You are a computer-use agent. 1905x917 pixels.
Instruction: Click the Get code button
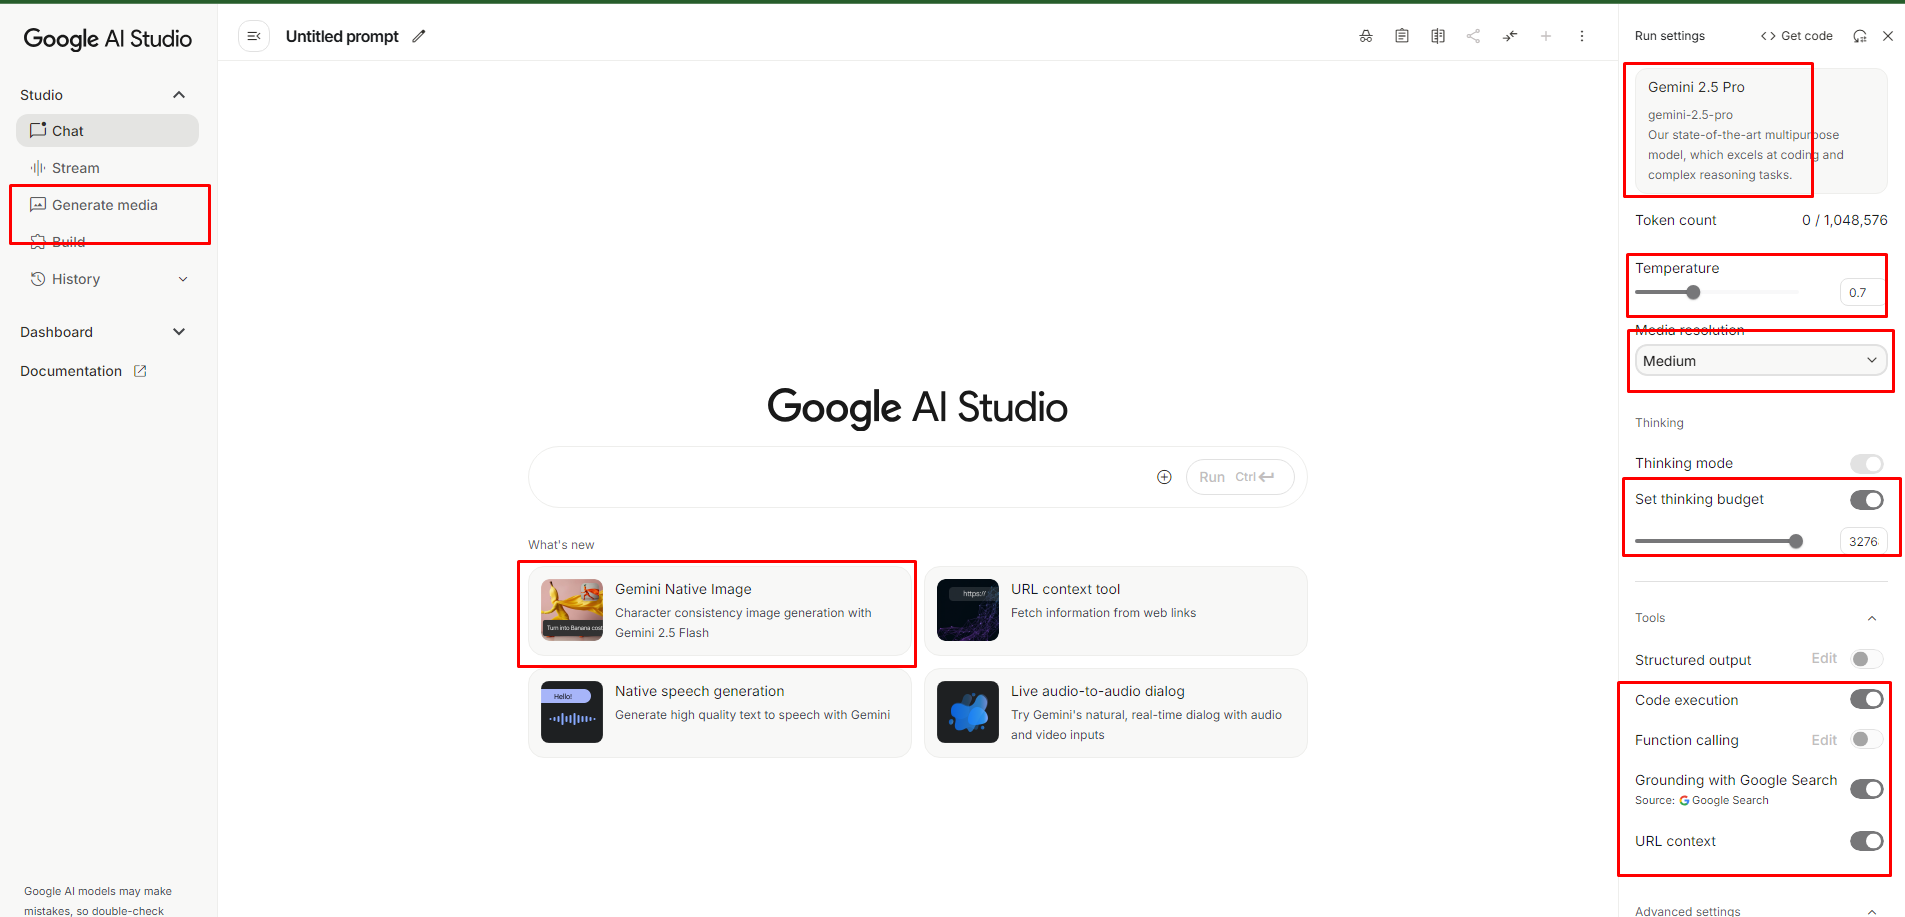[x=1797, y=36]
